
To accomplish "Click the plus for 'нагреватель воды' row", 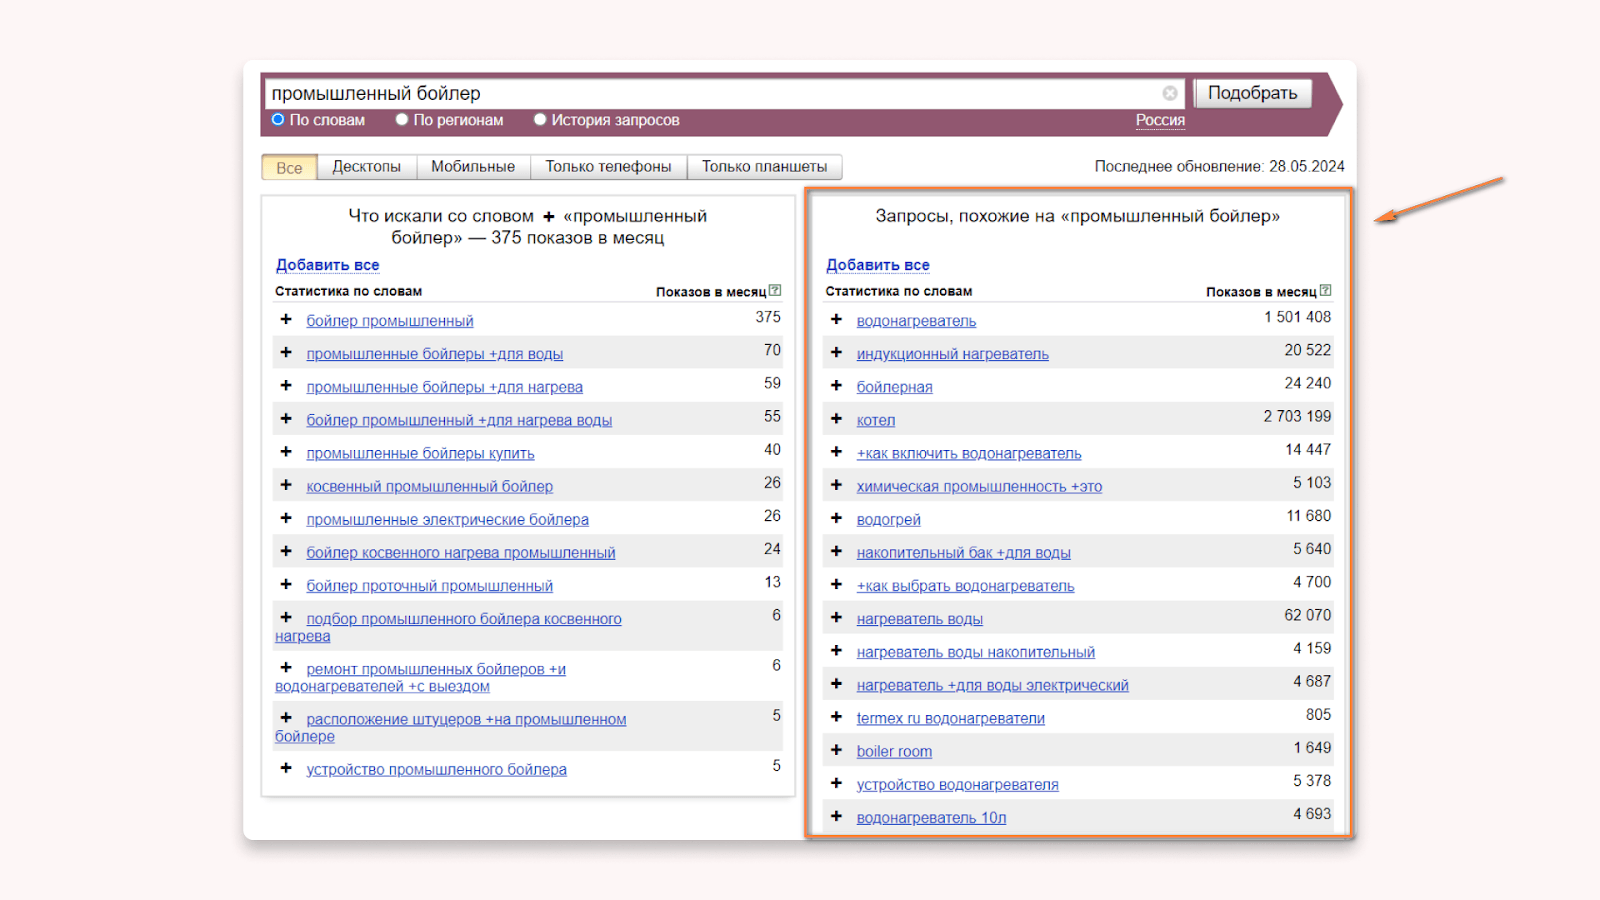I will coord(836,617).
